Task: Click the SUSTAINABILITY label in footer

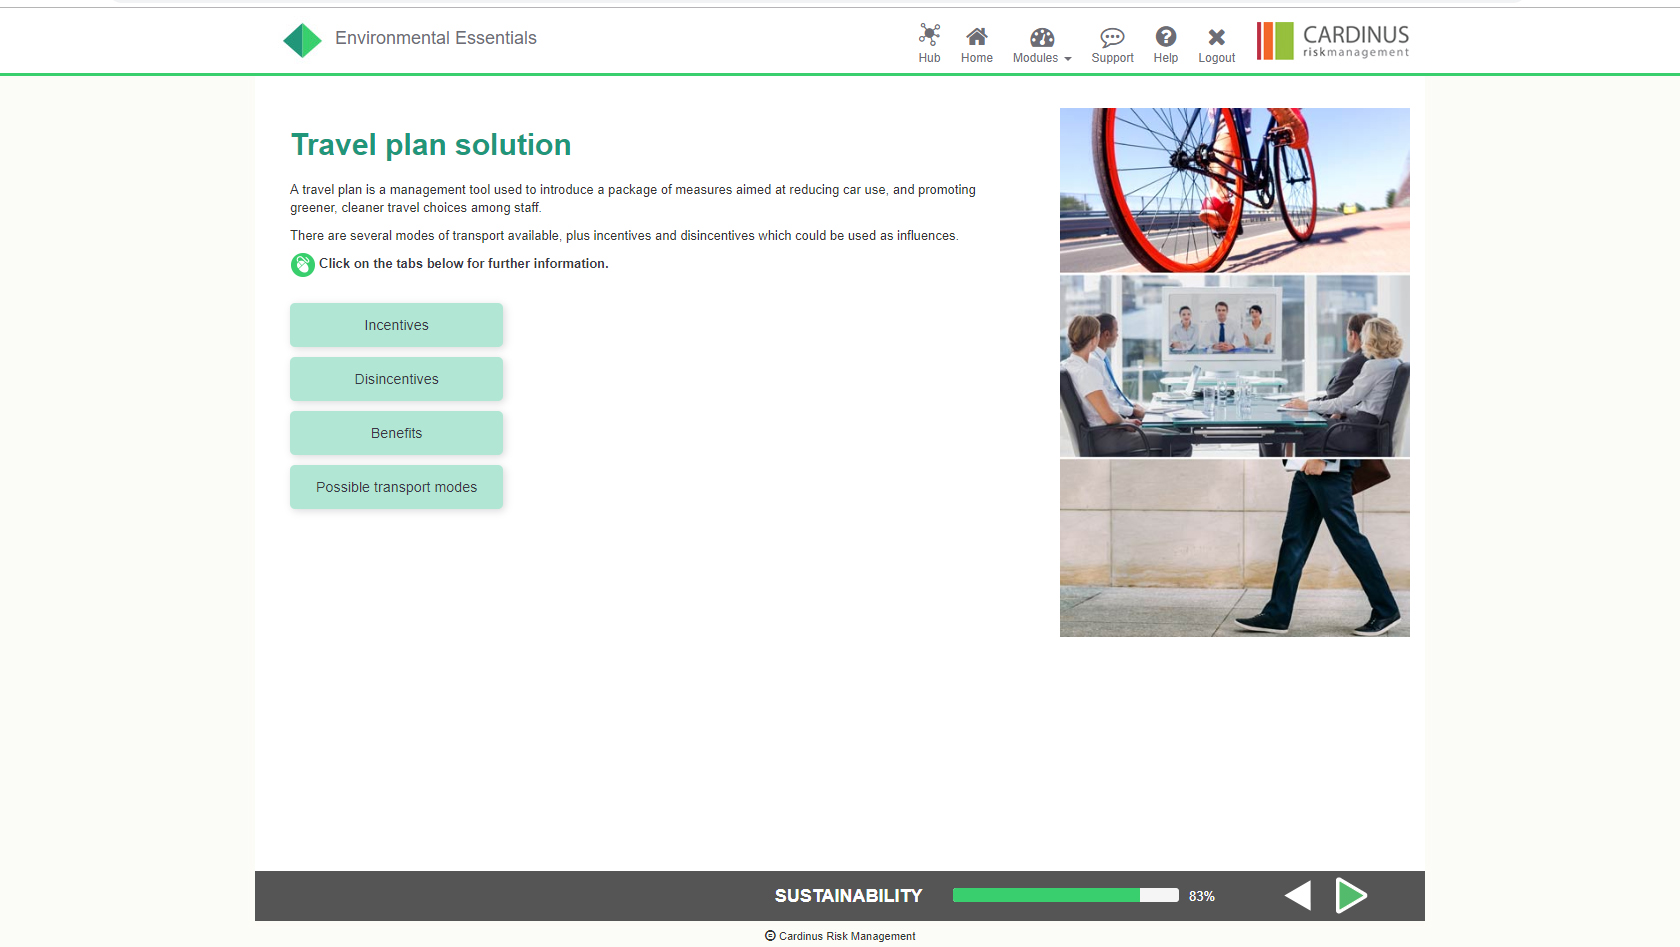Action: pos(848,896)
